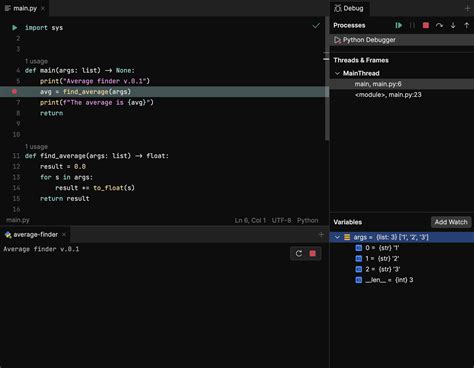The height and width of the screenshot is (368, 474).
Task: Click the Ln 6, Col 1 status entry
Action: click(250, 221)
